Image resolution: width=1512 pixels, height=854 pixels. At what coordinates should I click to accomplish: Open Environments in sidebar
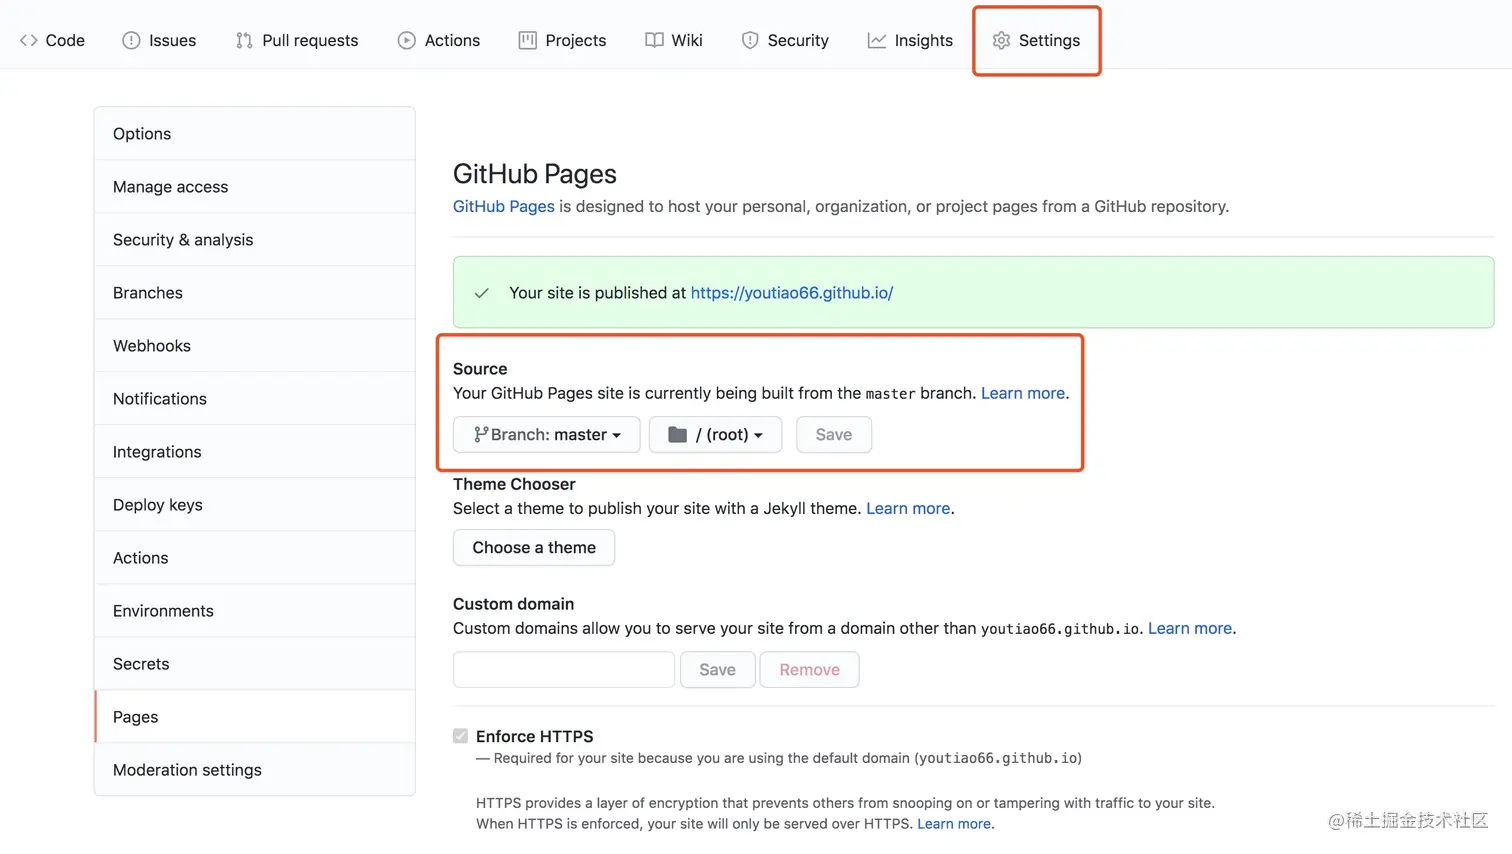coord(254,611)
